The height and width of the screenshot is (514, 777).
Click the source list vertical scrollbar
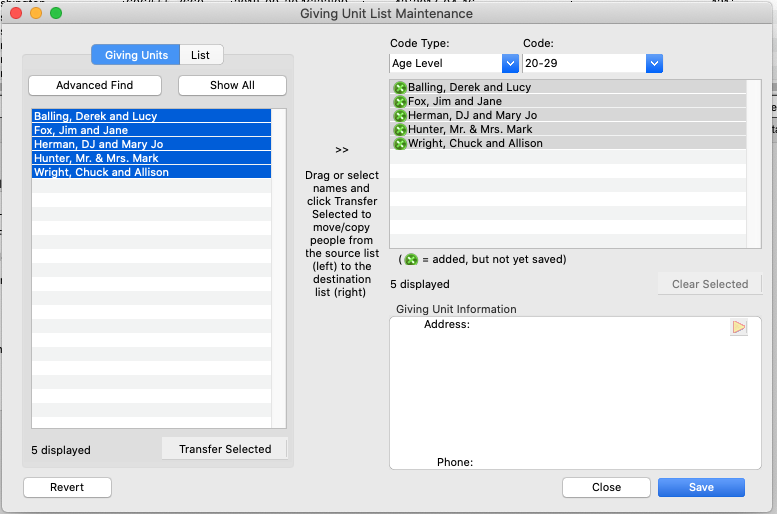coord(279,270)
